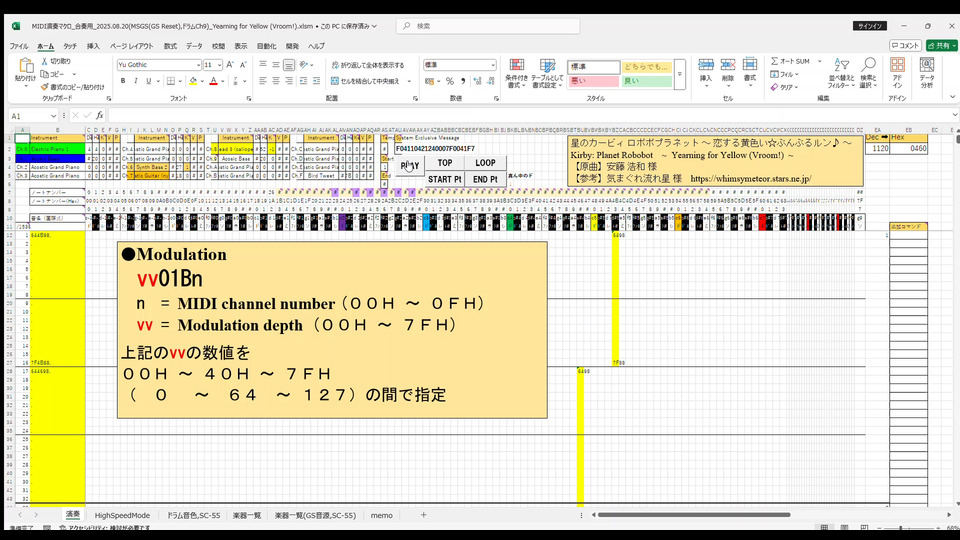Click the Cut (切り取り) scissors icon
960x540 pixels.
45,61
